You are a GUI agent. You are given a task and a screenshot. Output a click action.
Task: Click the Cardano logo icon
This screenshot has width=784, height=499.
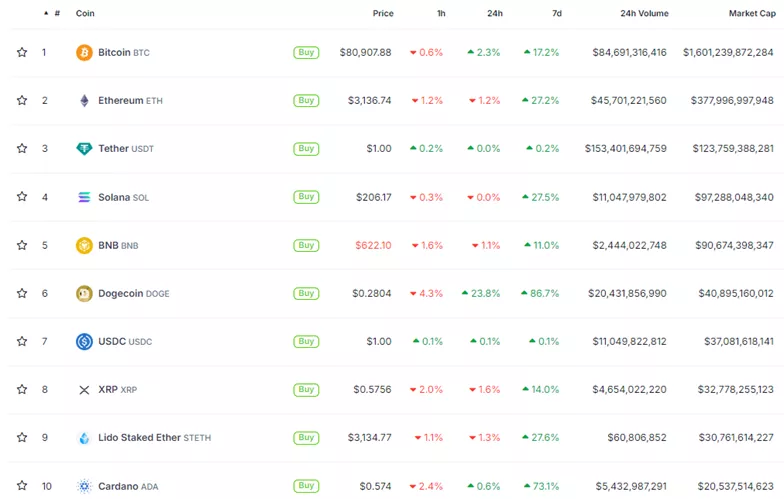pos(84,486)
